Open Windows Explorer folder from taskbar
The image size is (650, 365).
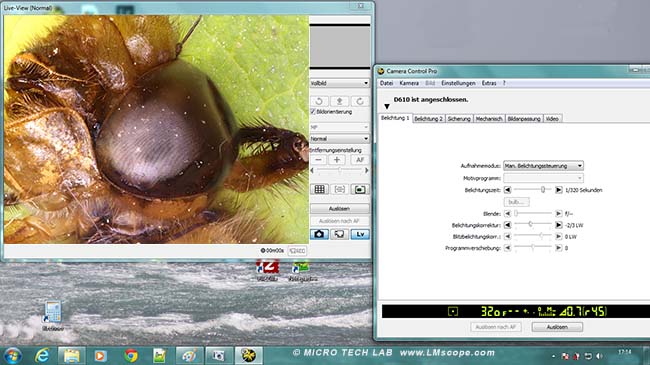[x=72, y=356]
